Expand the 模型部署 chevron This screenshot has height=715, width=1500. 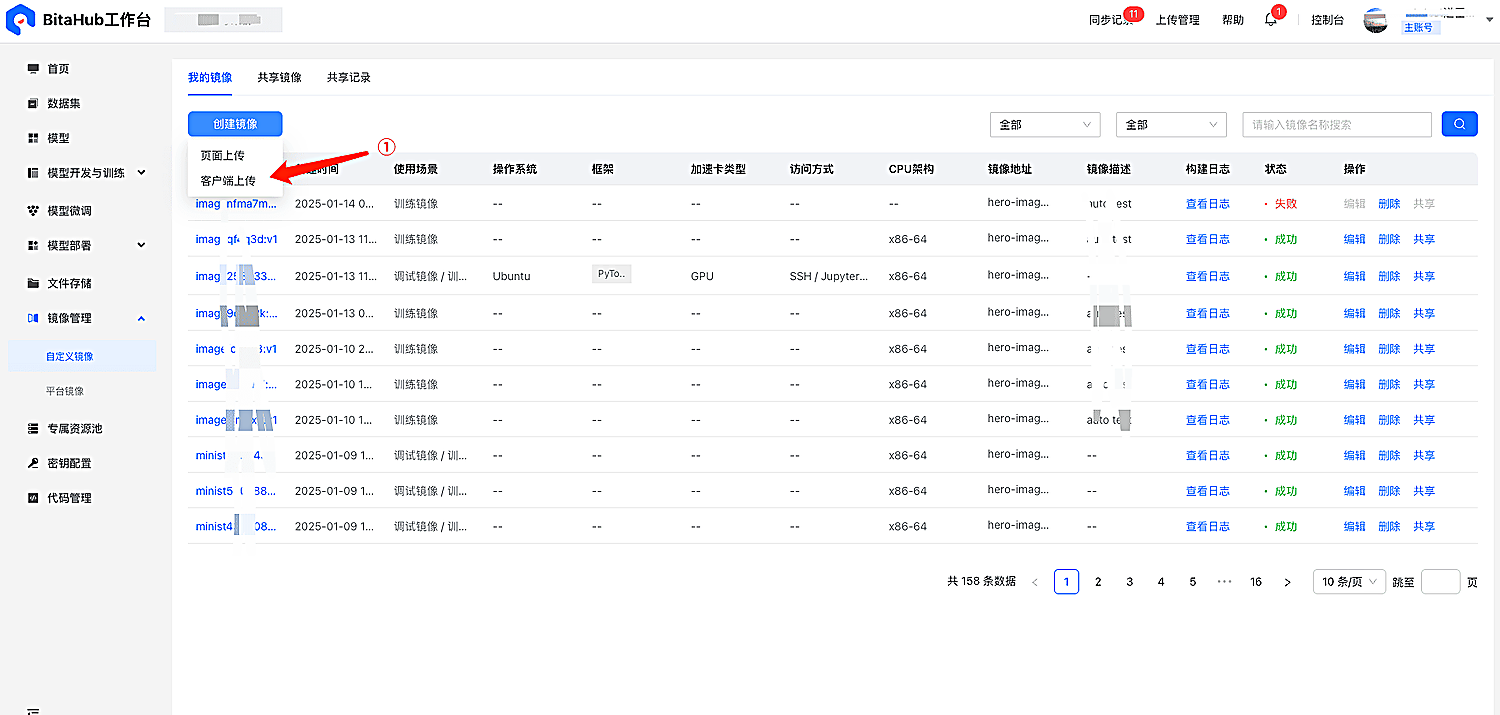[x=141, y=245]
